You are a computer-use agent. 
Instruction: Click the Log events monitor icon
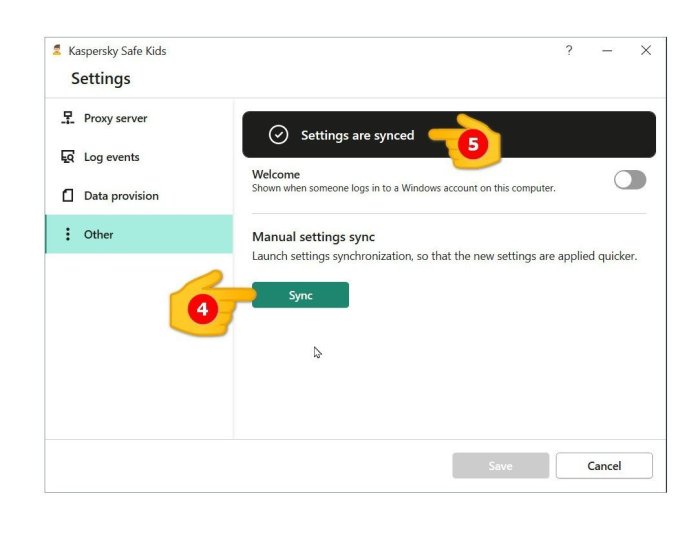[x=67, y=157]
